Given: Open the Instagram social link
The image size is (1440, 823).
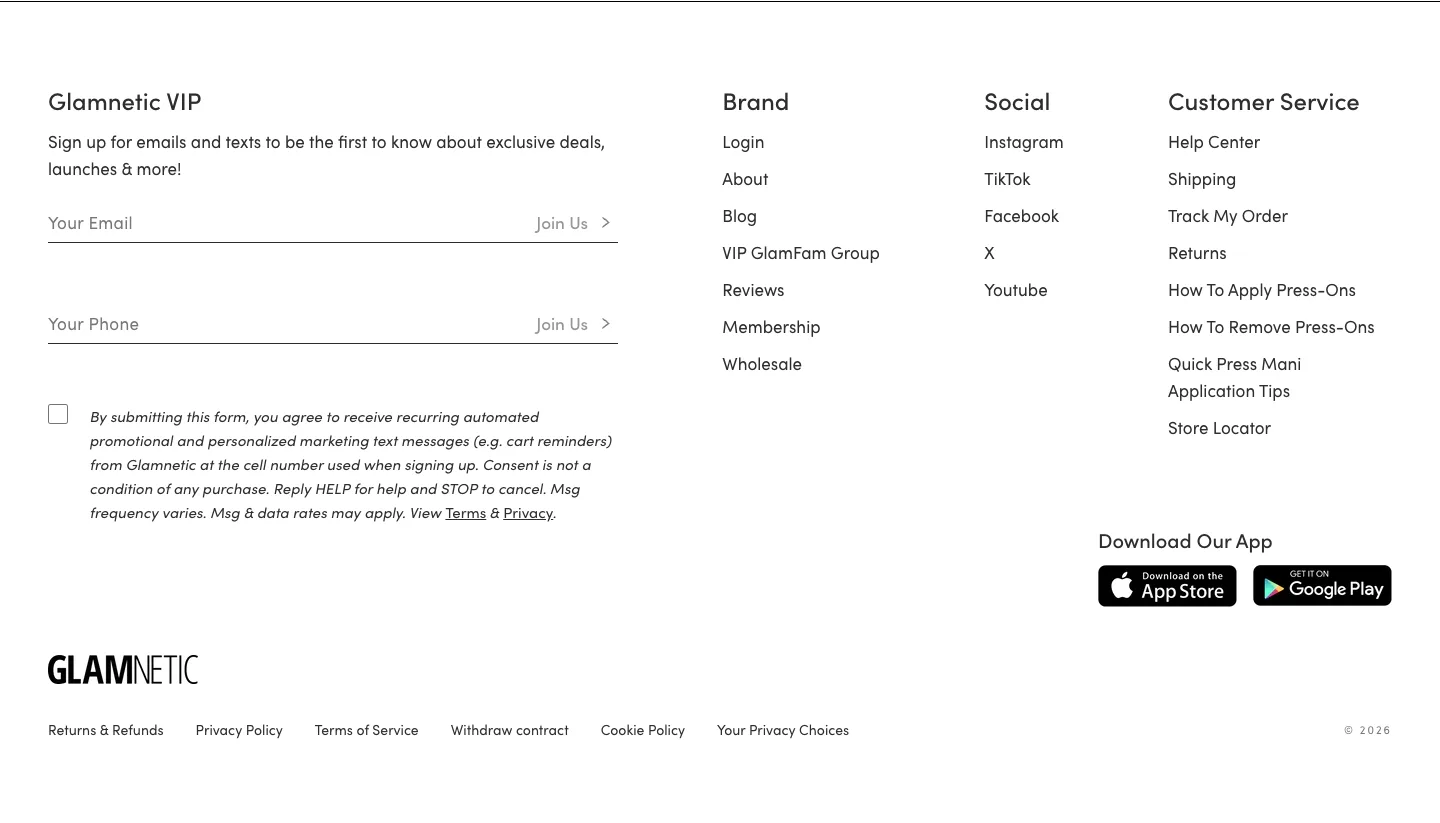Looking at the screenshot, I should pos(1024,142).
